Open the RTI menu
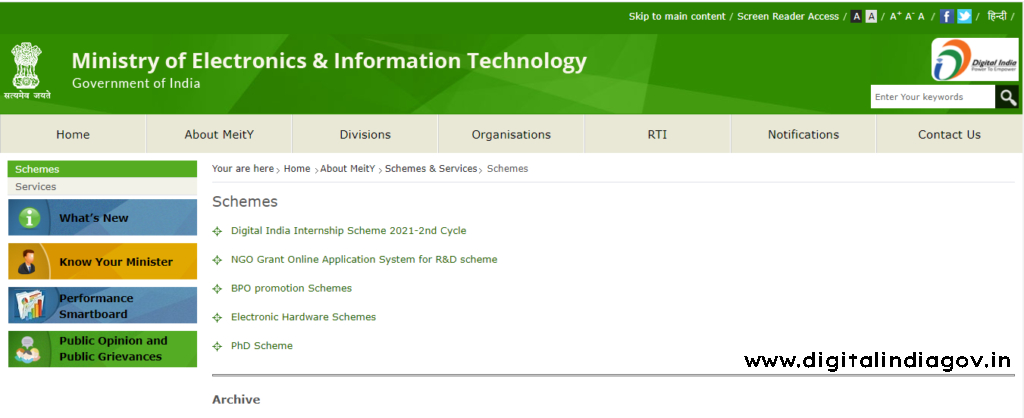1024x418 pixels. coord(658,135)
